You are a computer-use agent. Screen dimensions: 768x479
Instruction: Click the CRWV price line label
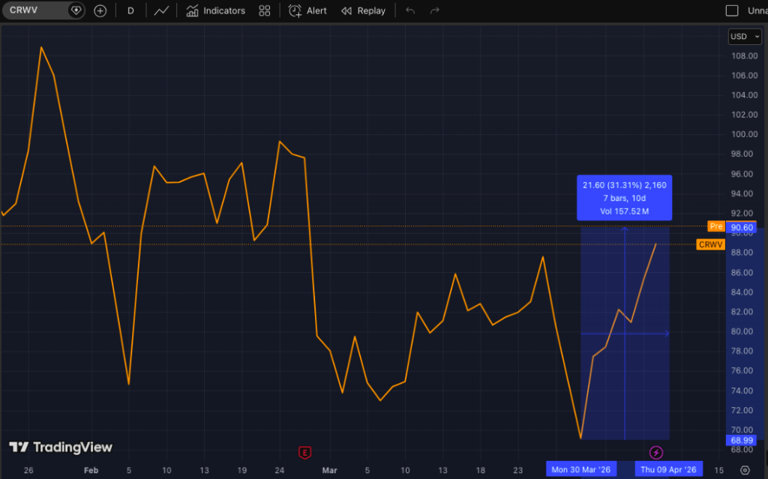(711, 244)
